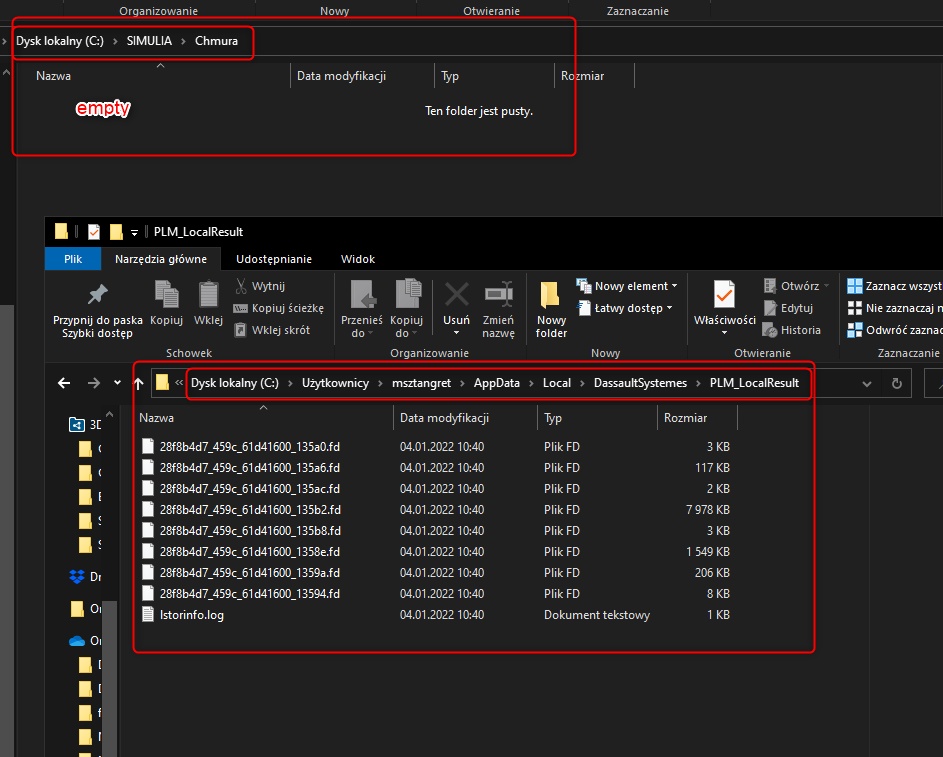Viewport: 943px width, 757px height.
Task: Select file 28f8b4d7_459c_61d41600_1358e.fd
Action: point(250,552)
